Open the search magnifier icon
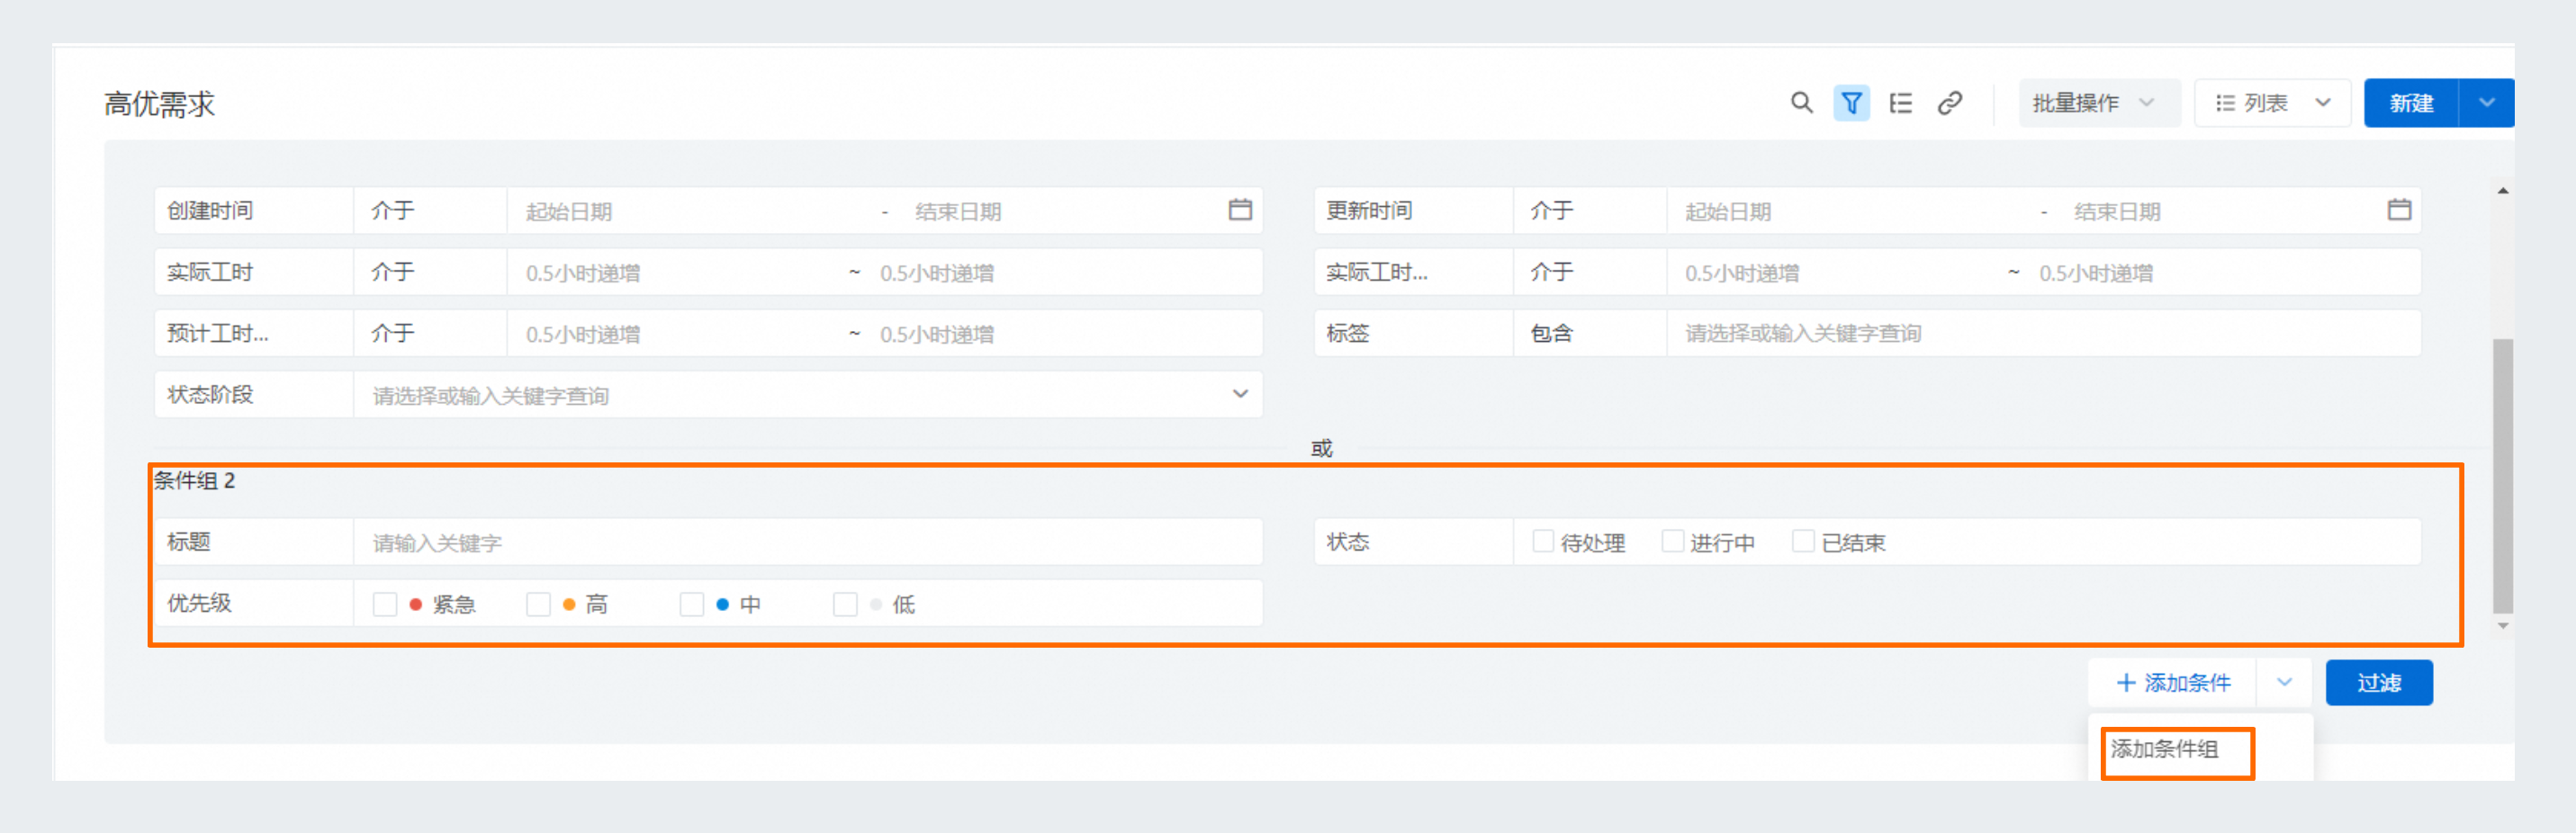 coord(1801,103)
